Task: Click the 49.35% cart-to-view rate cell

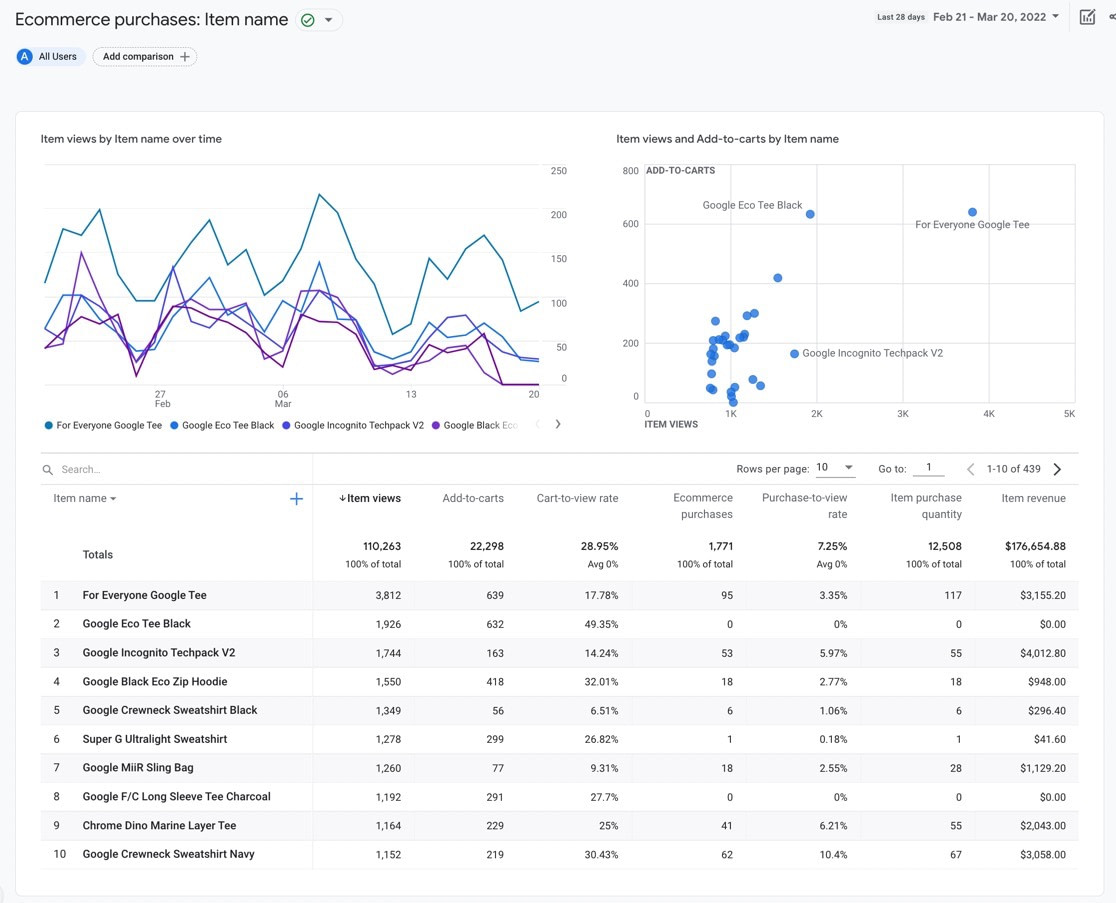Action: [x=601, y=624]
